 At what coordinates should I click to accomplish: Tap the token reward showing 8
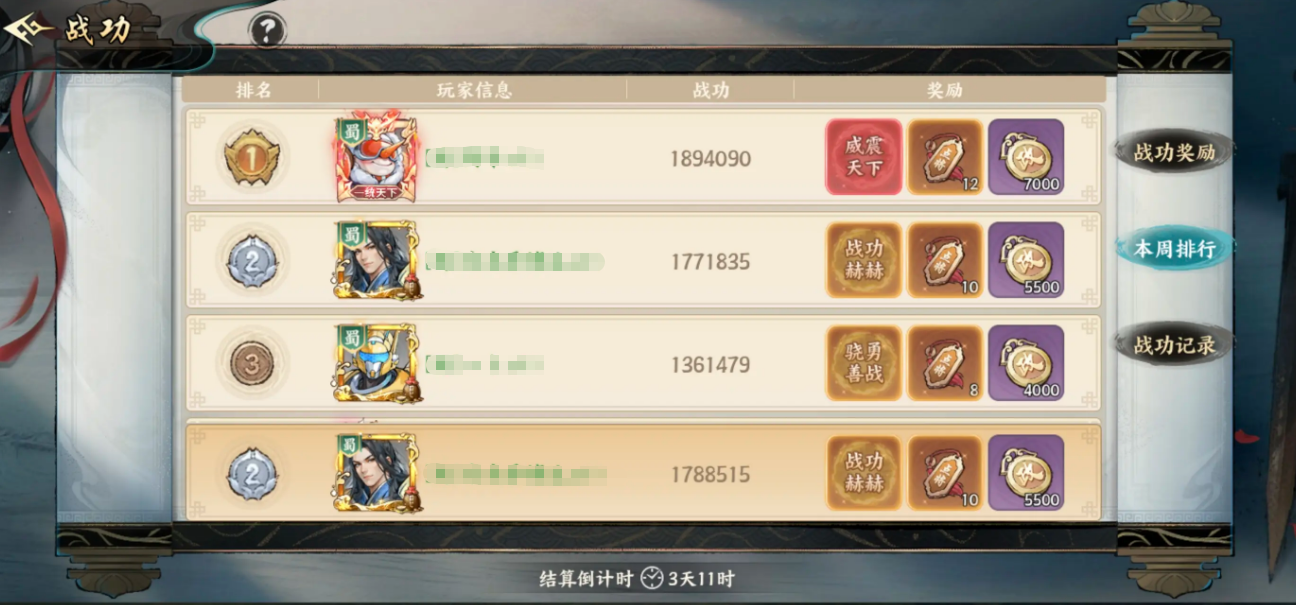pyautogui.click(x=945, y=363)
